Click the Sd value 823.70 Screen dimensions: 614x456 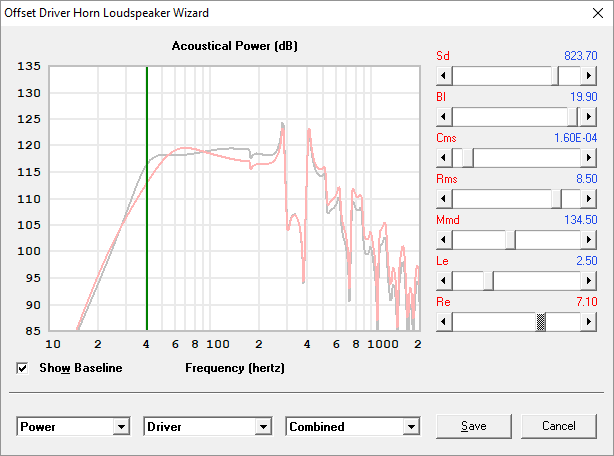click(581, 56)
